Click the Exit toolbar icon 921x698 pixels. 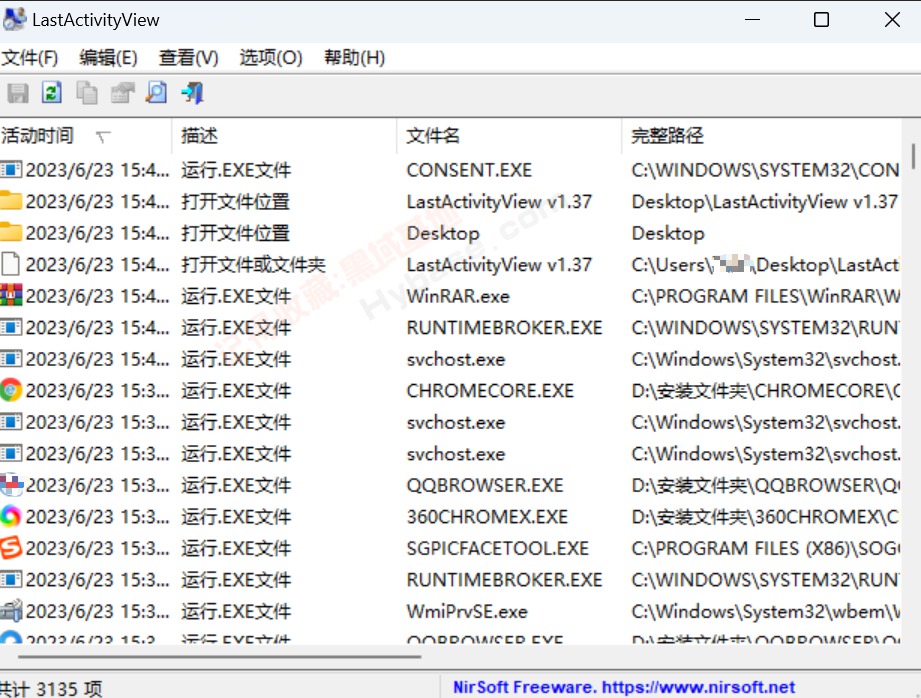[192, 93]
